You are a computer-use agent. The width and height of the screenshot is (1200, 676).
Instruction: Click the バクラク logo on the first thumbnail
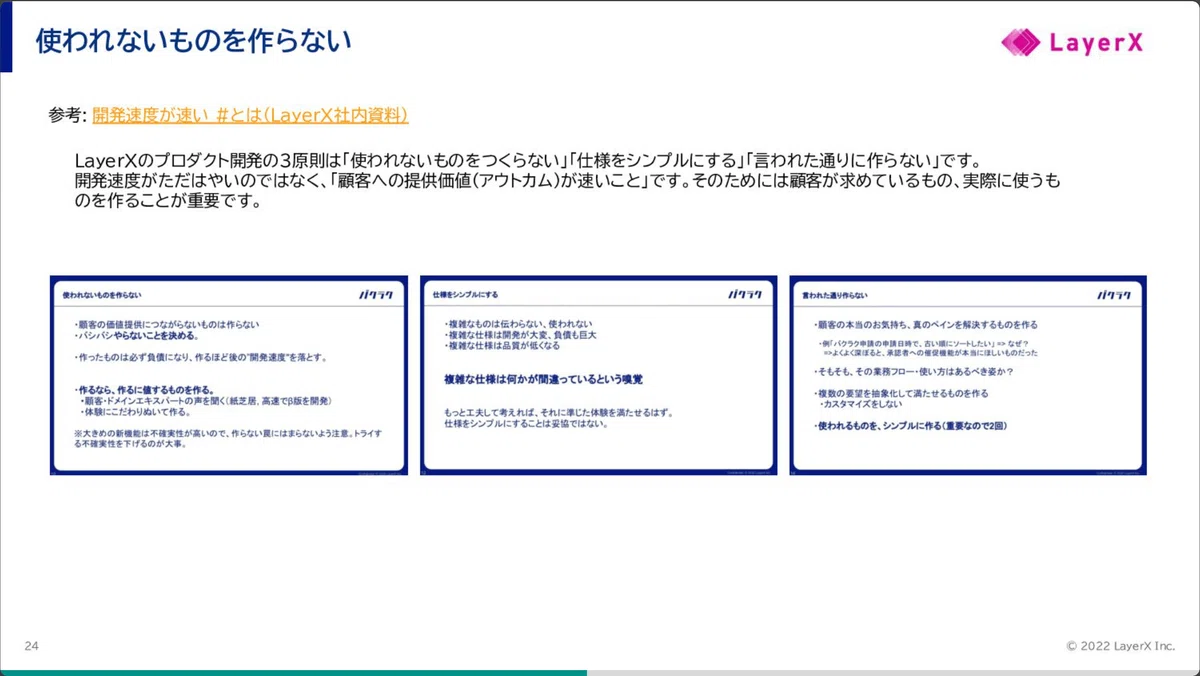pos(378,295)
